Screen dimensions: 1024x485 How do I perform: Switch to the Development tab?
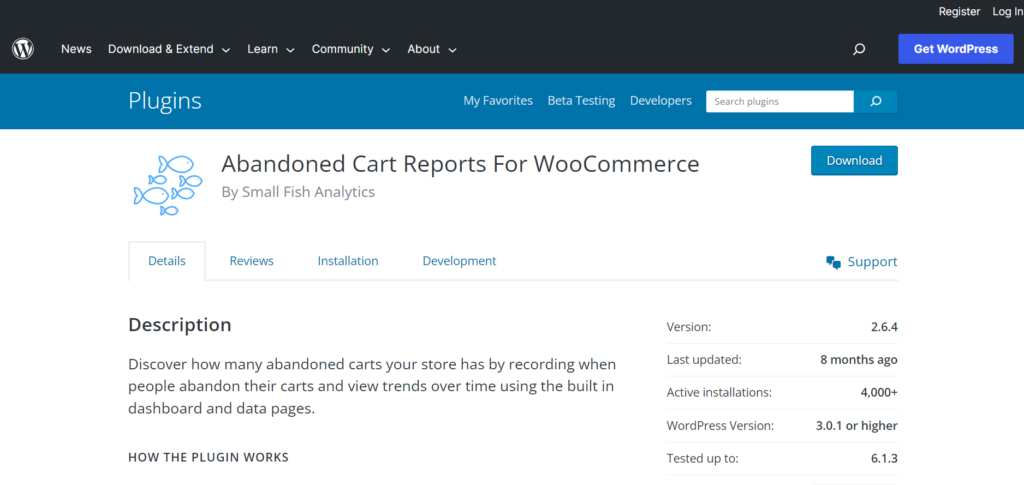459,261
